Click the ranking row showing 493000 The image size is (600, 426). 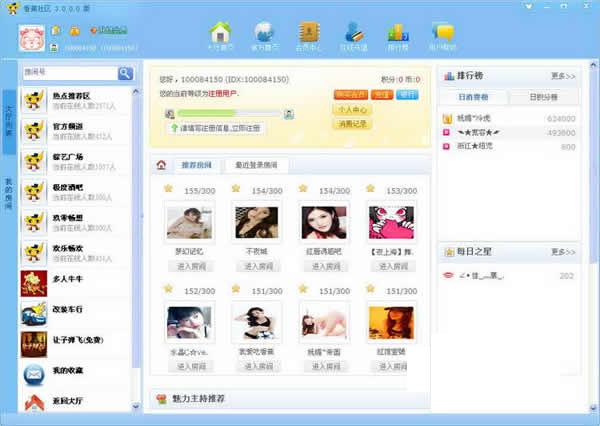pos(509,133)
